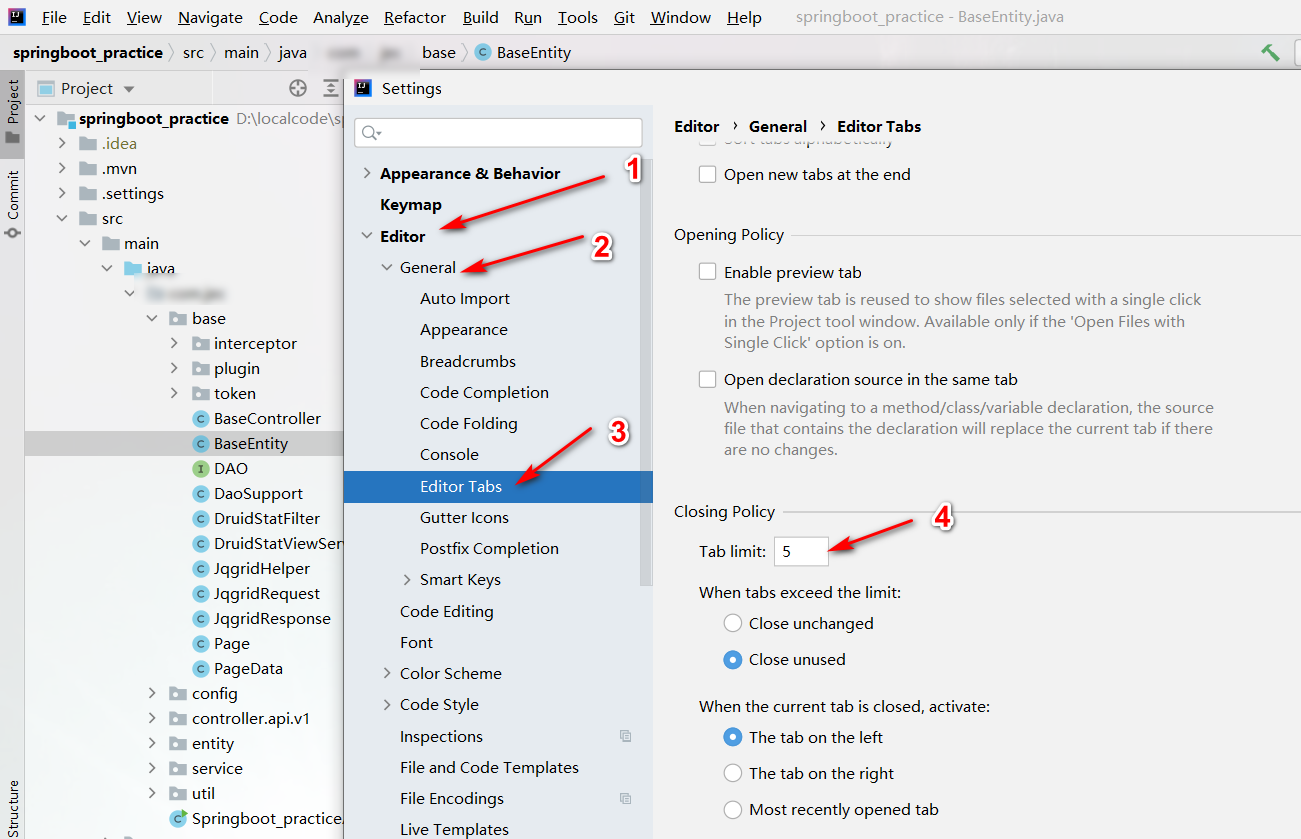Select Most recently opened tab option
Viewport: 1301px width, 839px height.
(733, 810)
